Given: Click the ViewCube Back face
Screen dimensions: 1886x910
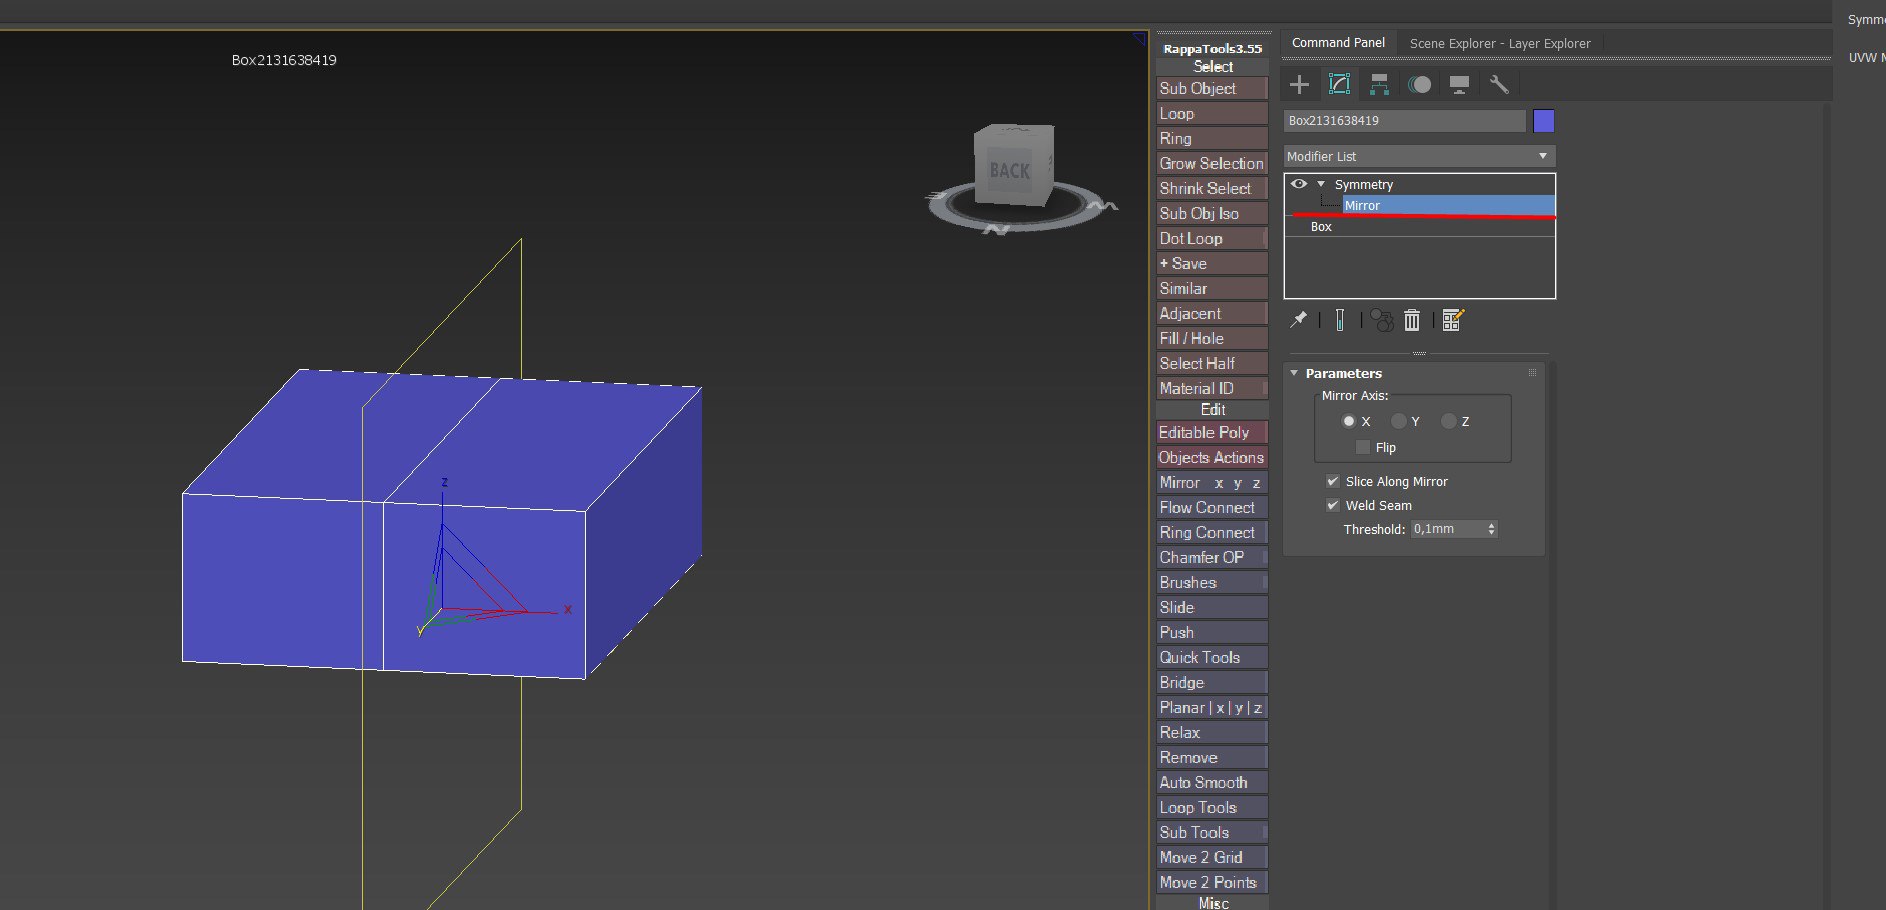Looking at the screenshot, I should (1009, 171).
